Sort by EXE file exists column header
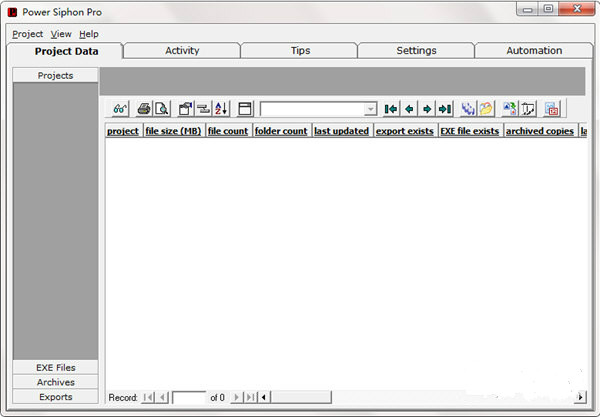 (470, 131)
